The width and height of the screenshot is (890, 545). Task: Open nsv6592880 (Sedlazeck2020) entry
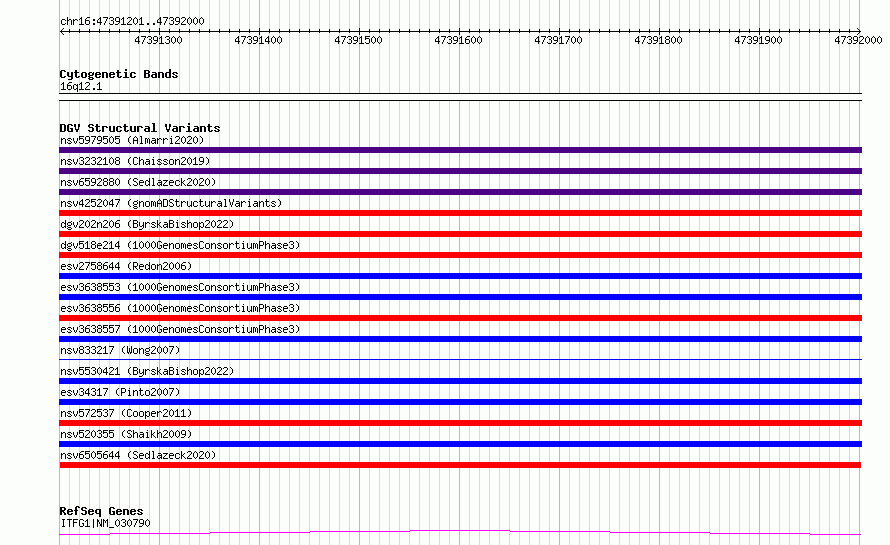[x=138, y=182]
